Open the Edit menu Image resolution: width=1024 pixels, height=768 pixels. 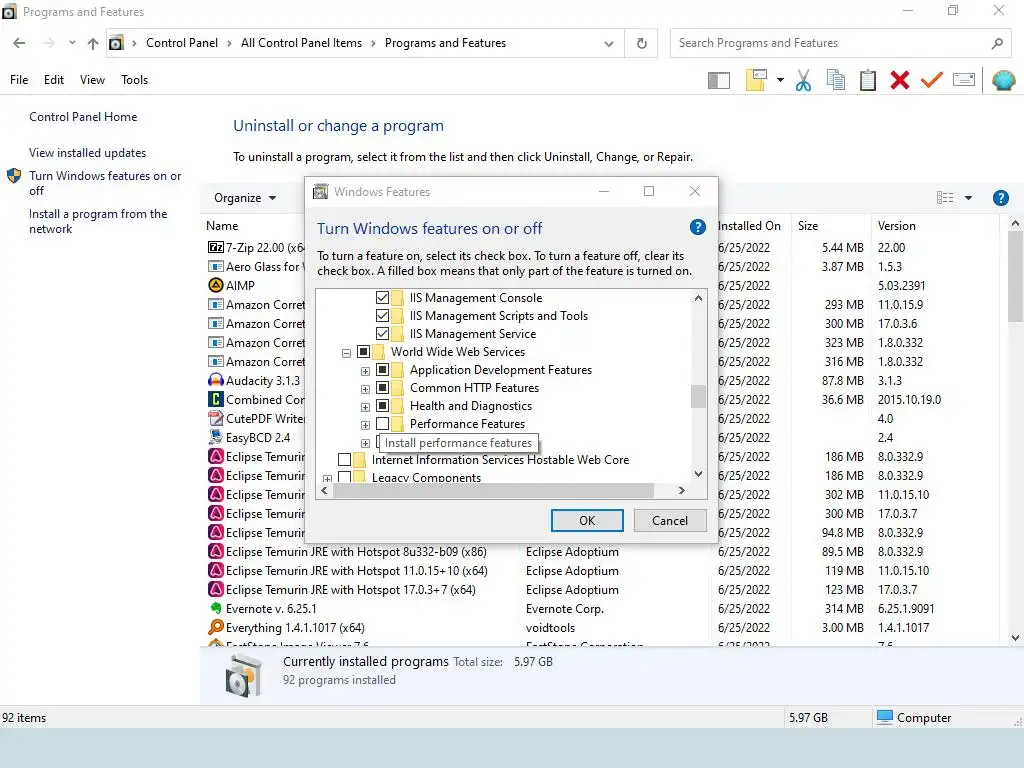coord(54,80)
